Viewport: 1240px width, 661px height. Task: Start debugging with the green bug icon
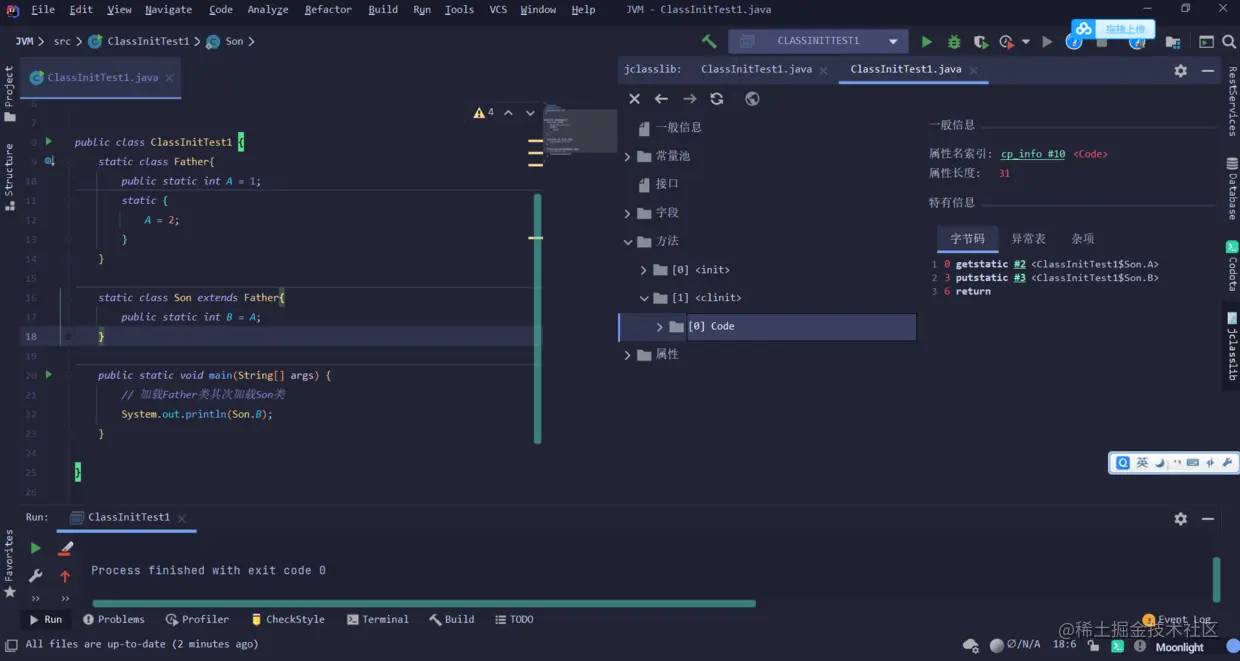pos(954,41)
